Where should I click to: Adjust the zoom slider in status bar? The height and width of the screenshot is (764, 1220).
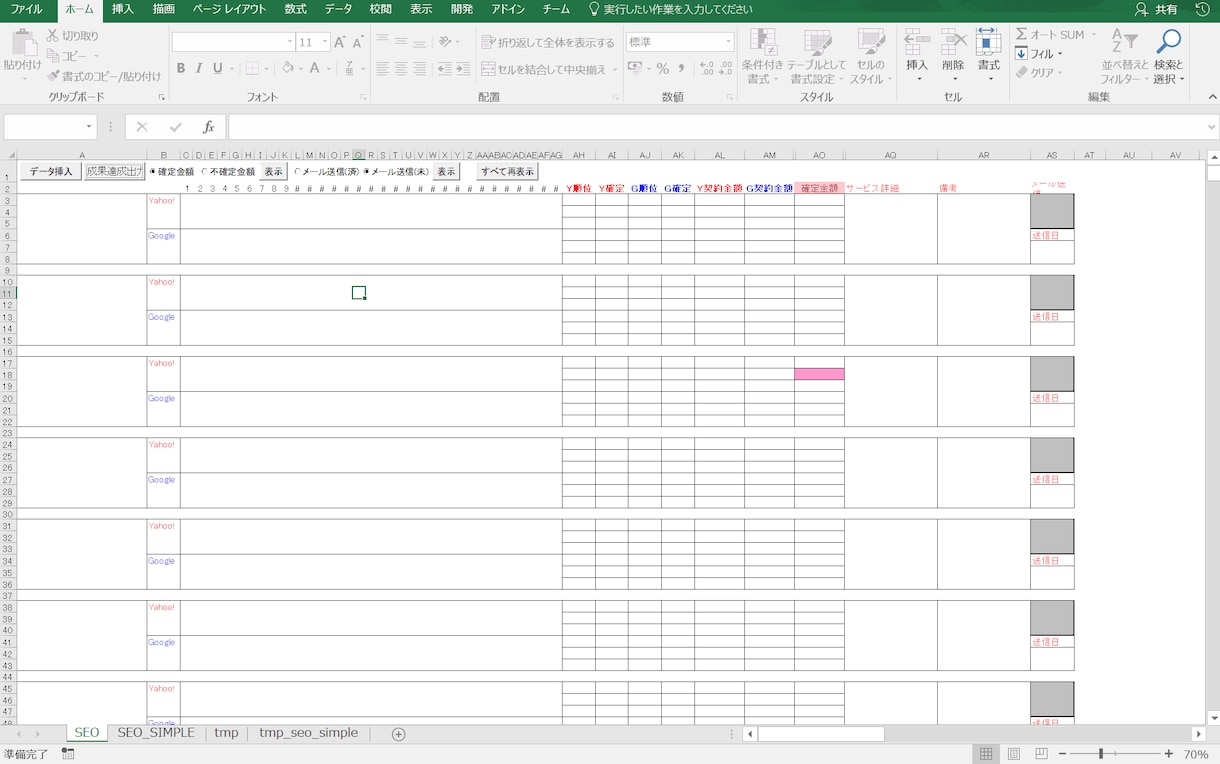(1101, 754)
